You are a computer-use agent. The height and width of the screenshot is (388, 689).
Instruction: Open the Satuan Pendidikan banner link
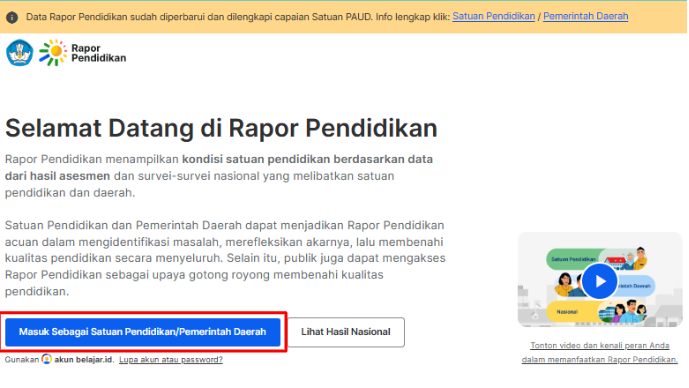coord(493,17)
